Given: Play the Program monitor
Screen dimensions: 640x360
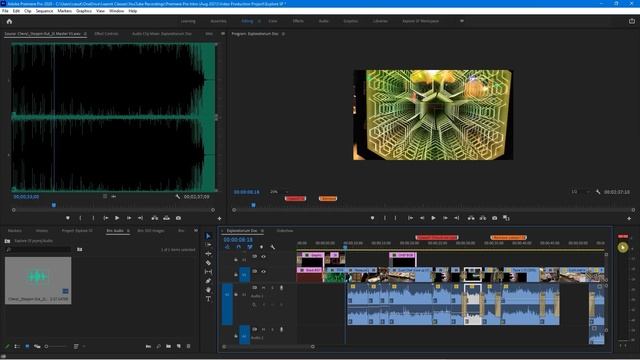Looking at the screenshot, I should (433, 218).
